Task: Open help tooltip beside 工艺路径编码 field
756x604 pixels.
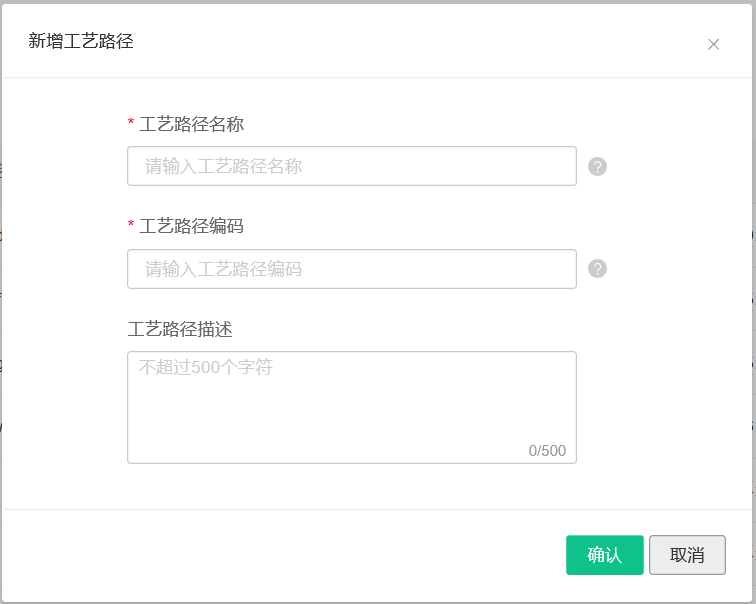Action: [x=597, y=268]
